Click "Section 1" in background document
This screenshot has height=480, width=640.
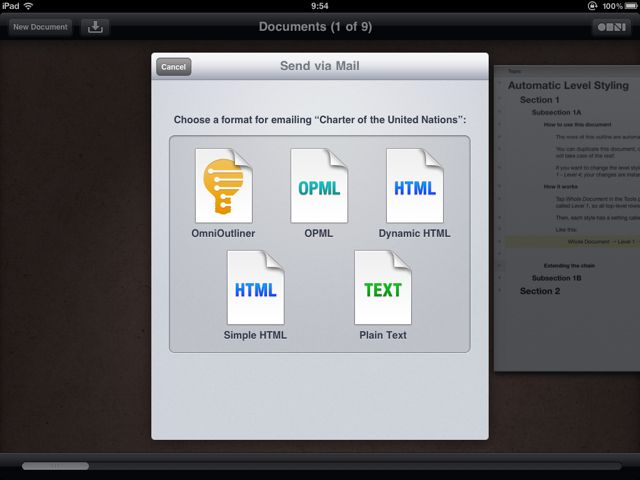click(539, 100)
